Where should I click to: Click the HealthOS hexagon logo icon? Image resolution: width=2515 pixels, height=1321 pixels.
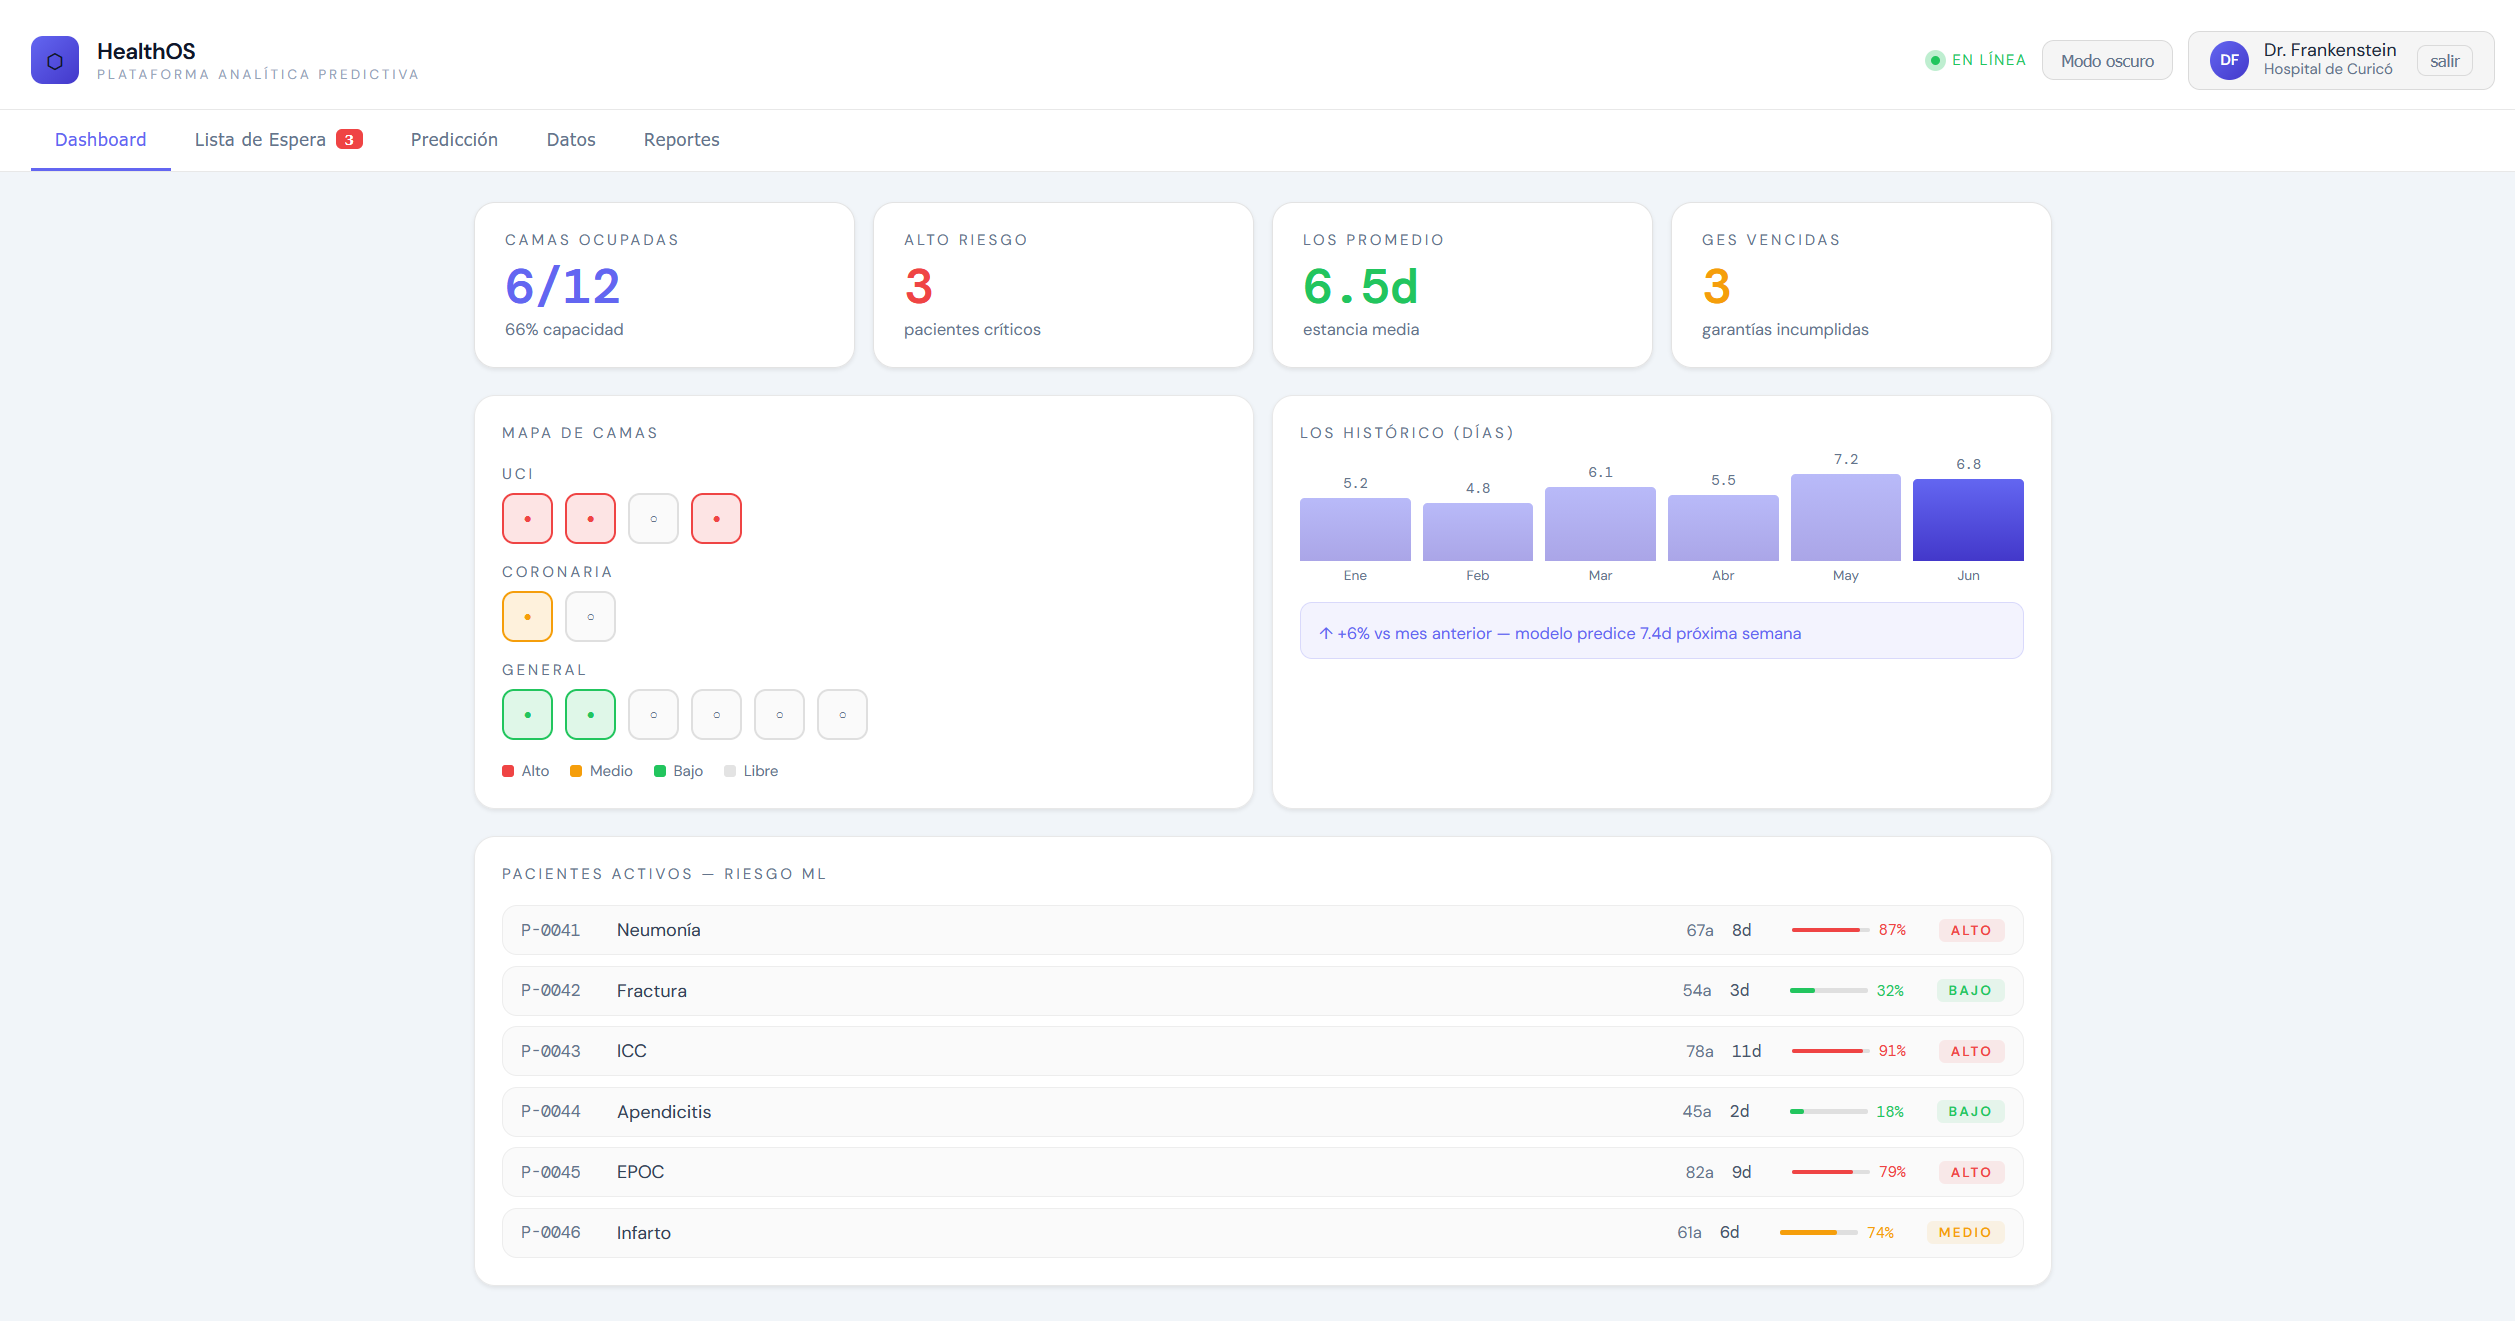point(55,60)
